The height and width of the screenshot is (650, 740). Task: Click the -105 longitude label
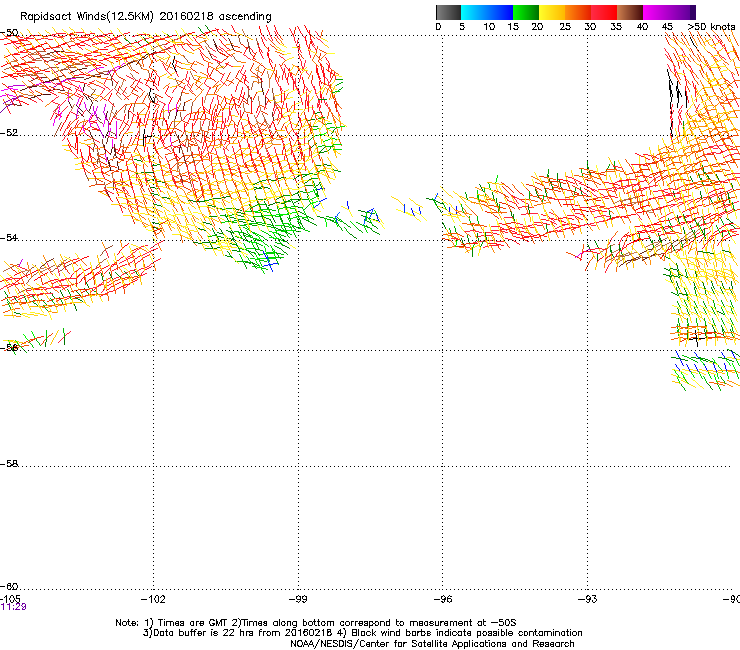[10, 599]
